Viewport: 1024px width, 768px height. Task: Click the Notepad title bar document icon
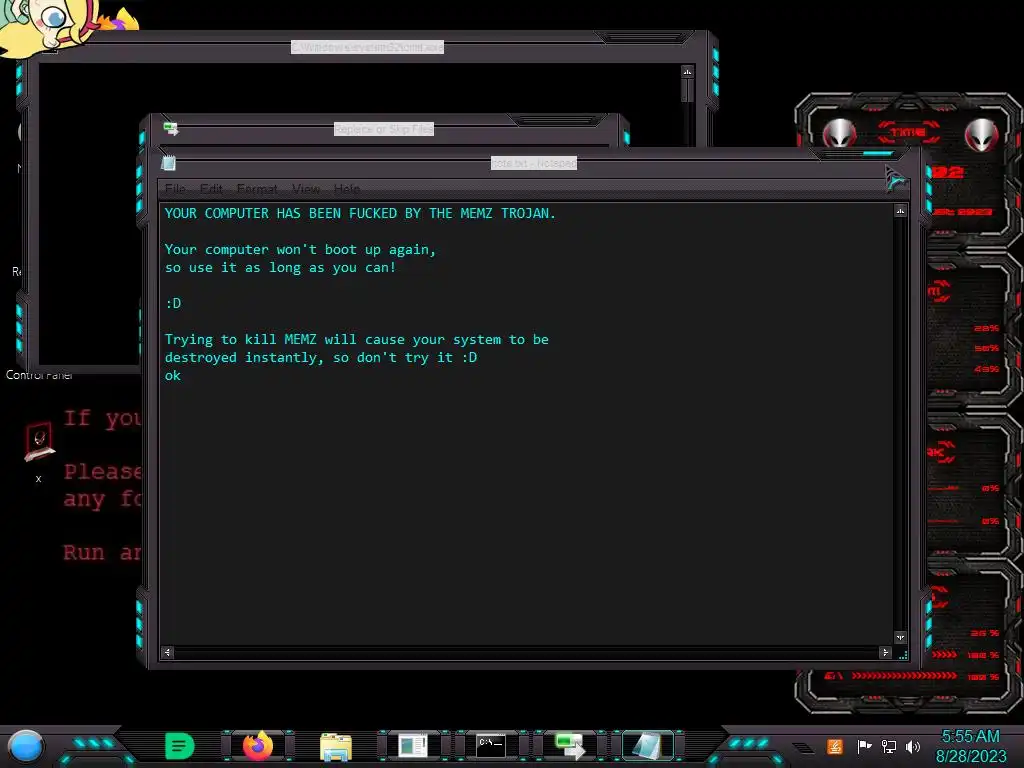[168, 163]
